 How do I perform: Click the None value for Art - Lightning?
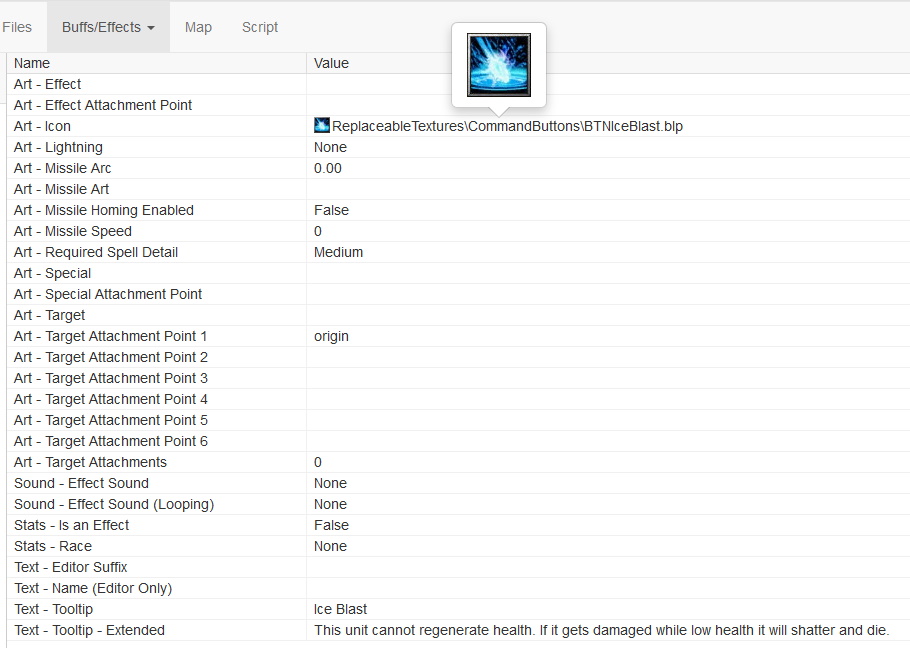pyautogui.click(x=330, y=147)
